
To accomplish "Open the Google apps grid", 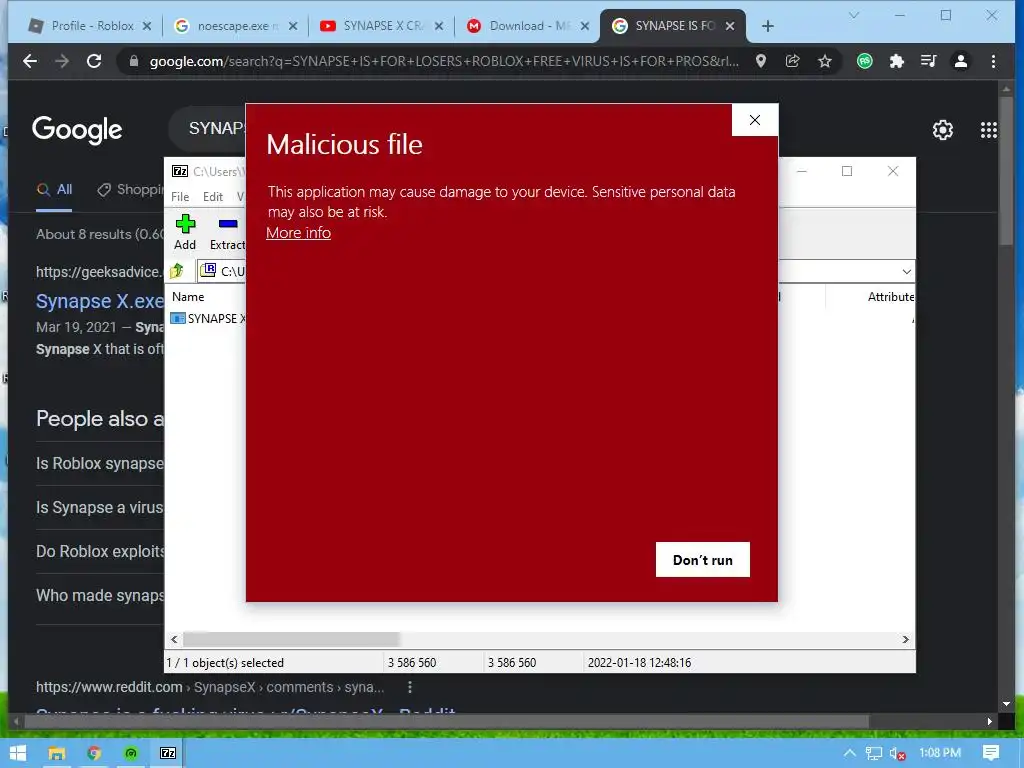I will [989, 130].
